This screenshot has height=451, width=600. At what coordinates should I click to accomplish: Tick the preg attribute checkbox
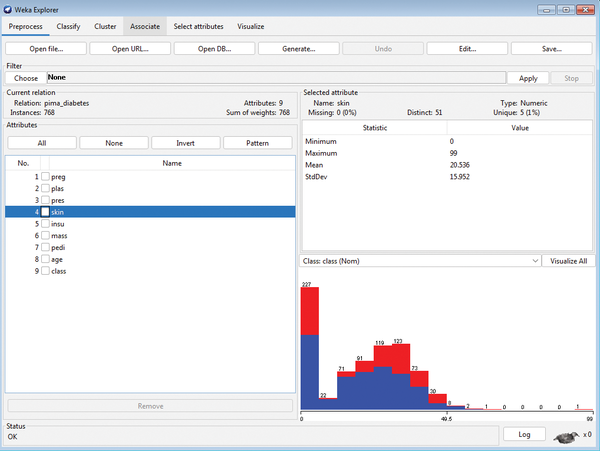[46, 176]
